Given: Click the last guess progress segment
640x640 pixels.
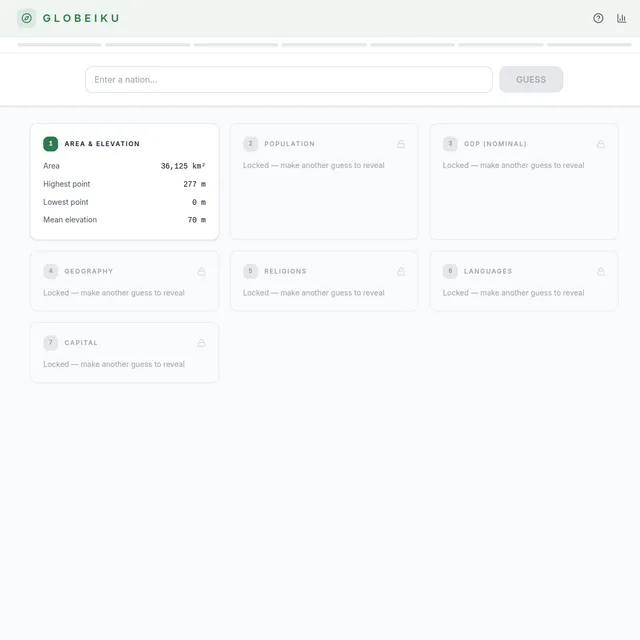Looking at the screenshot, I should (589, 45).
